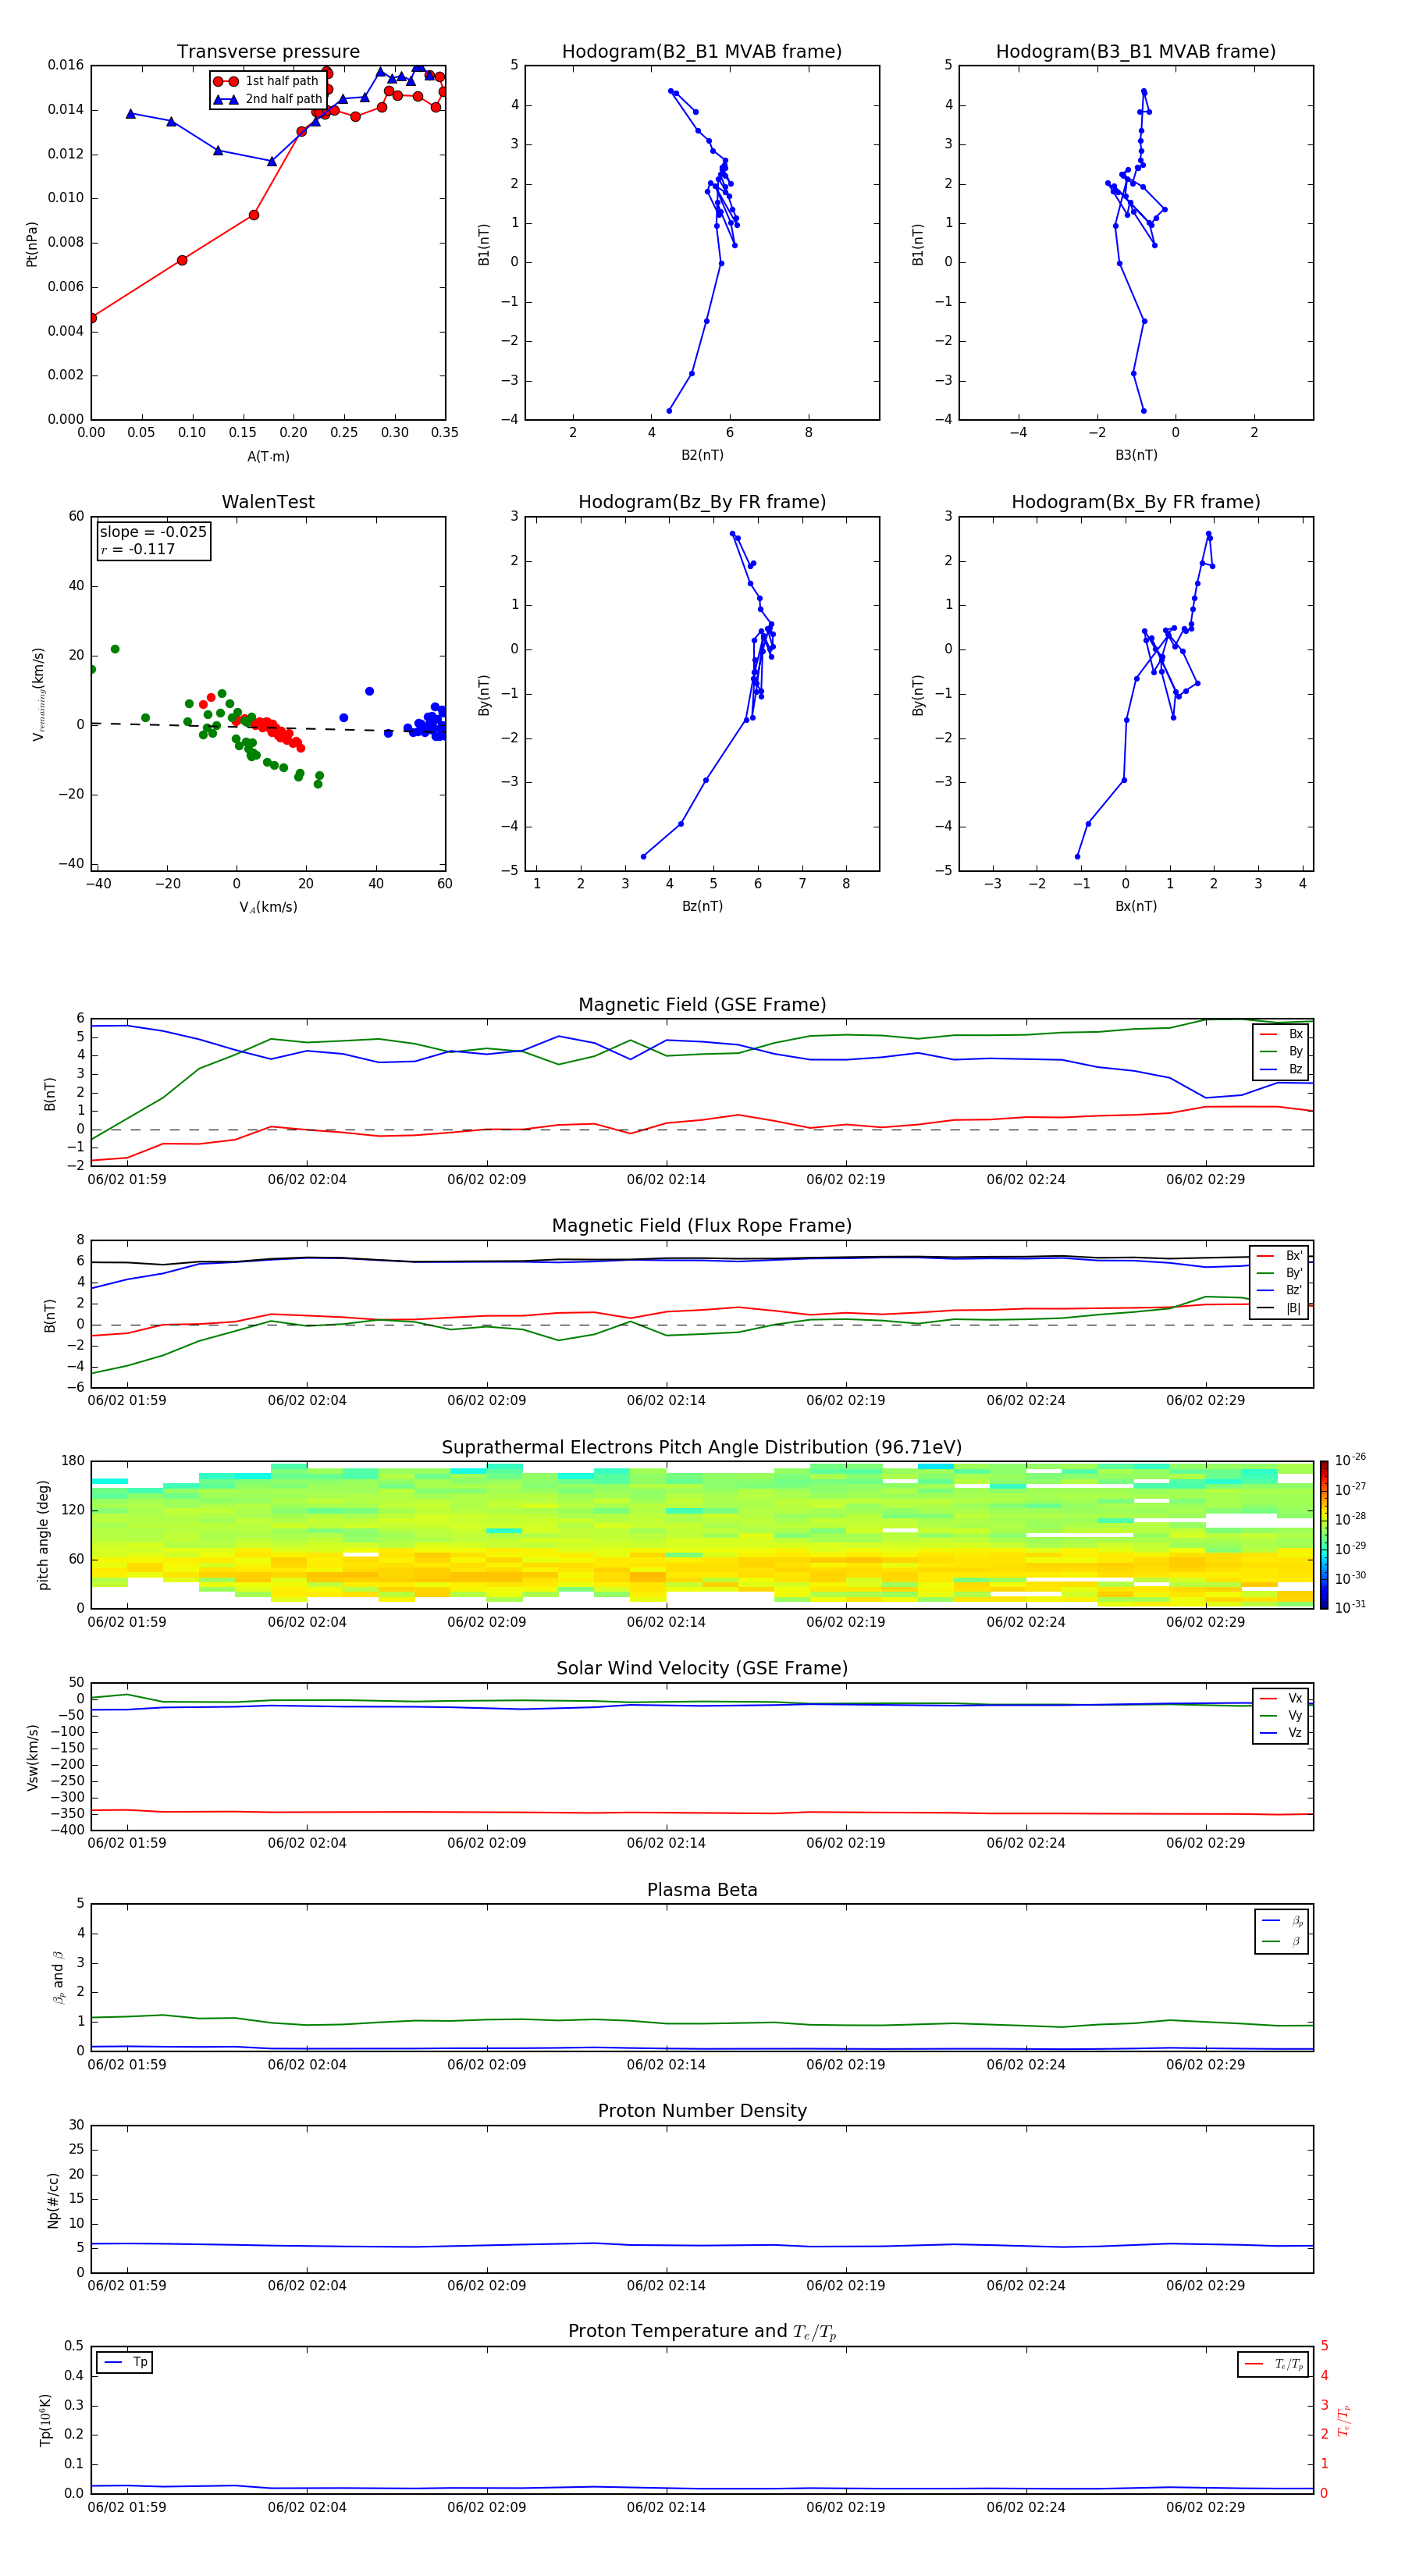Click the Pt(nPa) y-axis label
Image resolution: width=1405 pixels, height=2576 pixels.
pos(32,243)
